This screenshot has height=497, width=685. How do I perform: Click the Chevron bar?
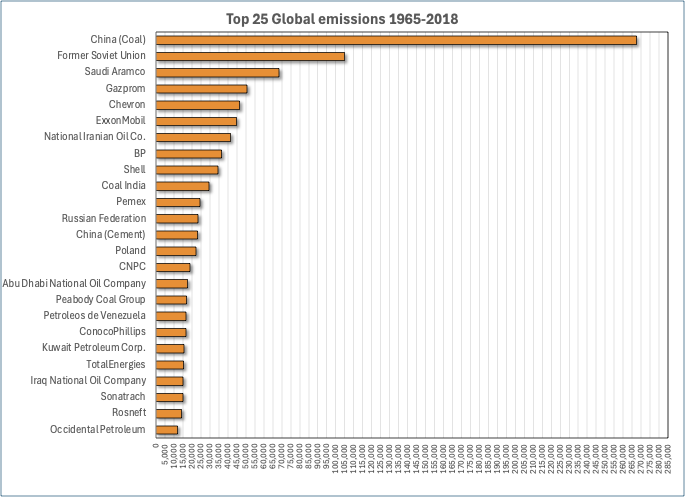pos(197,105)
